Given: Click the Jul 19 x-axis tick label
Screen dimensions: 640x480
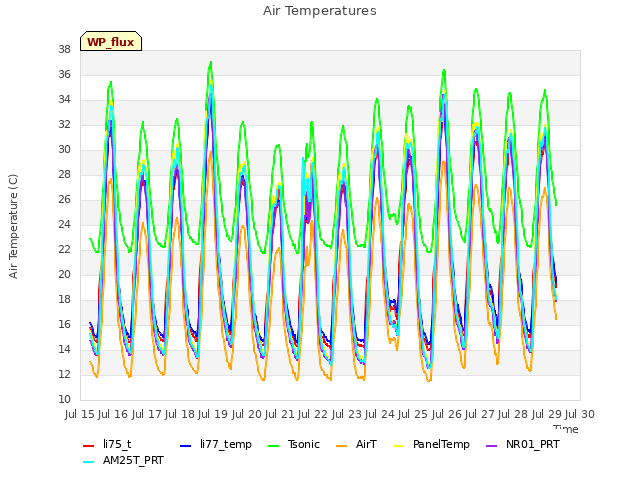Looking at the screenshot, I should (x=213, y=414).
